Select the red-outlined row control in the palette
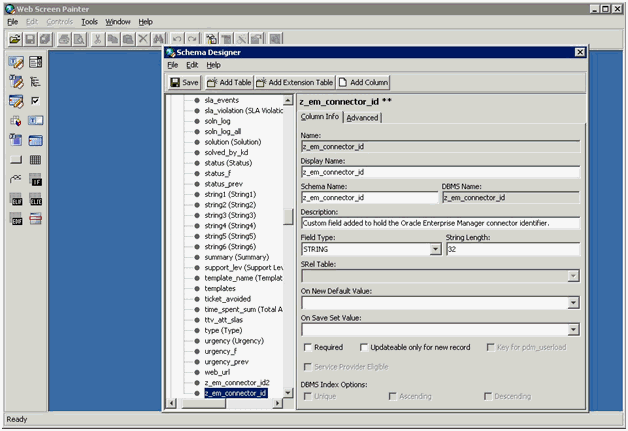Image resolution: width=628 pixels, height=431 pixels. (35, 219)
